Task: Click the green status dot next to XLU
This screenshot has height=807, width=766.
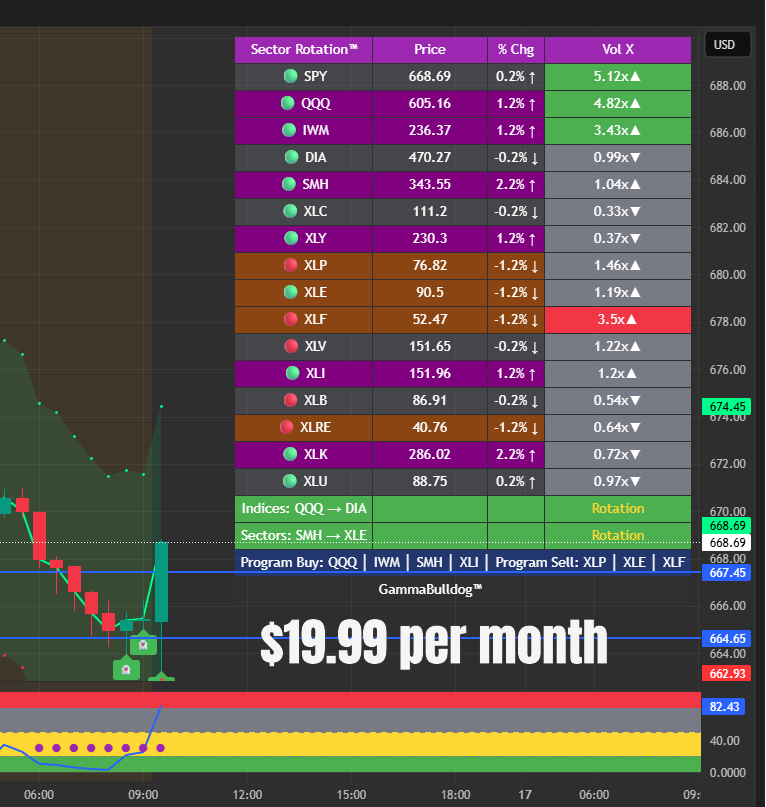Action: (290, 481)
